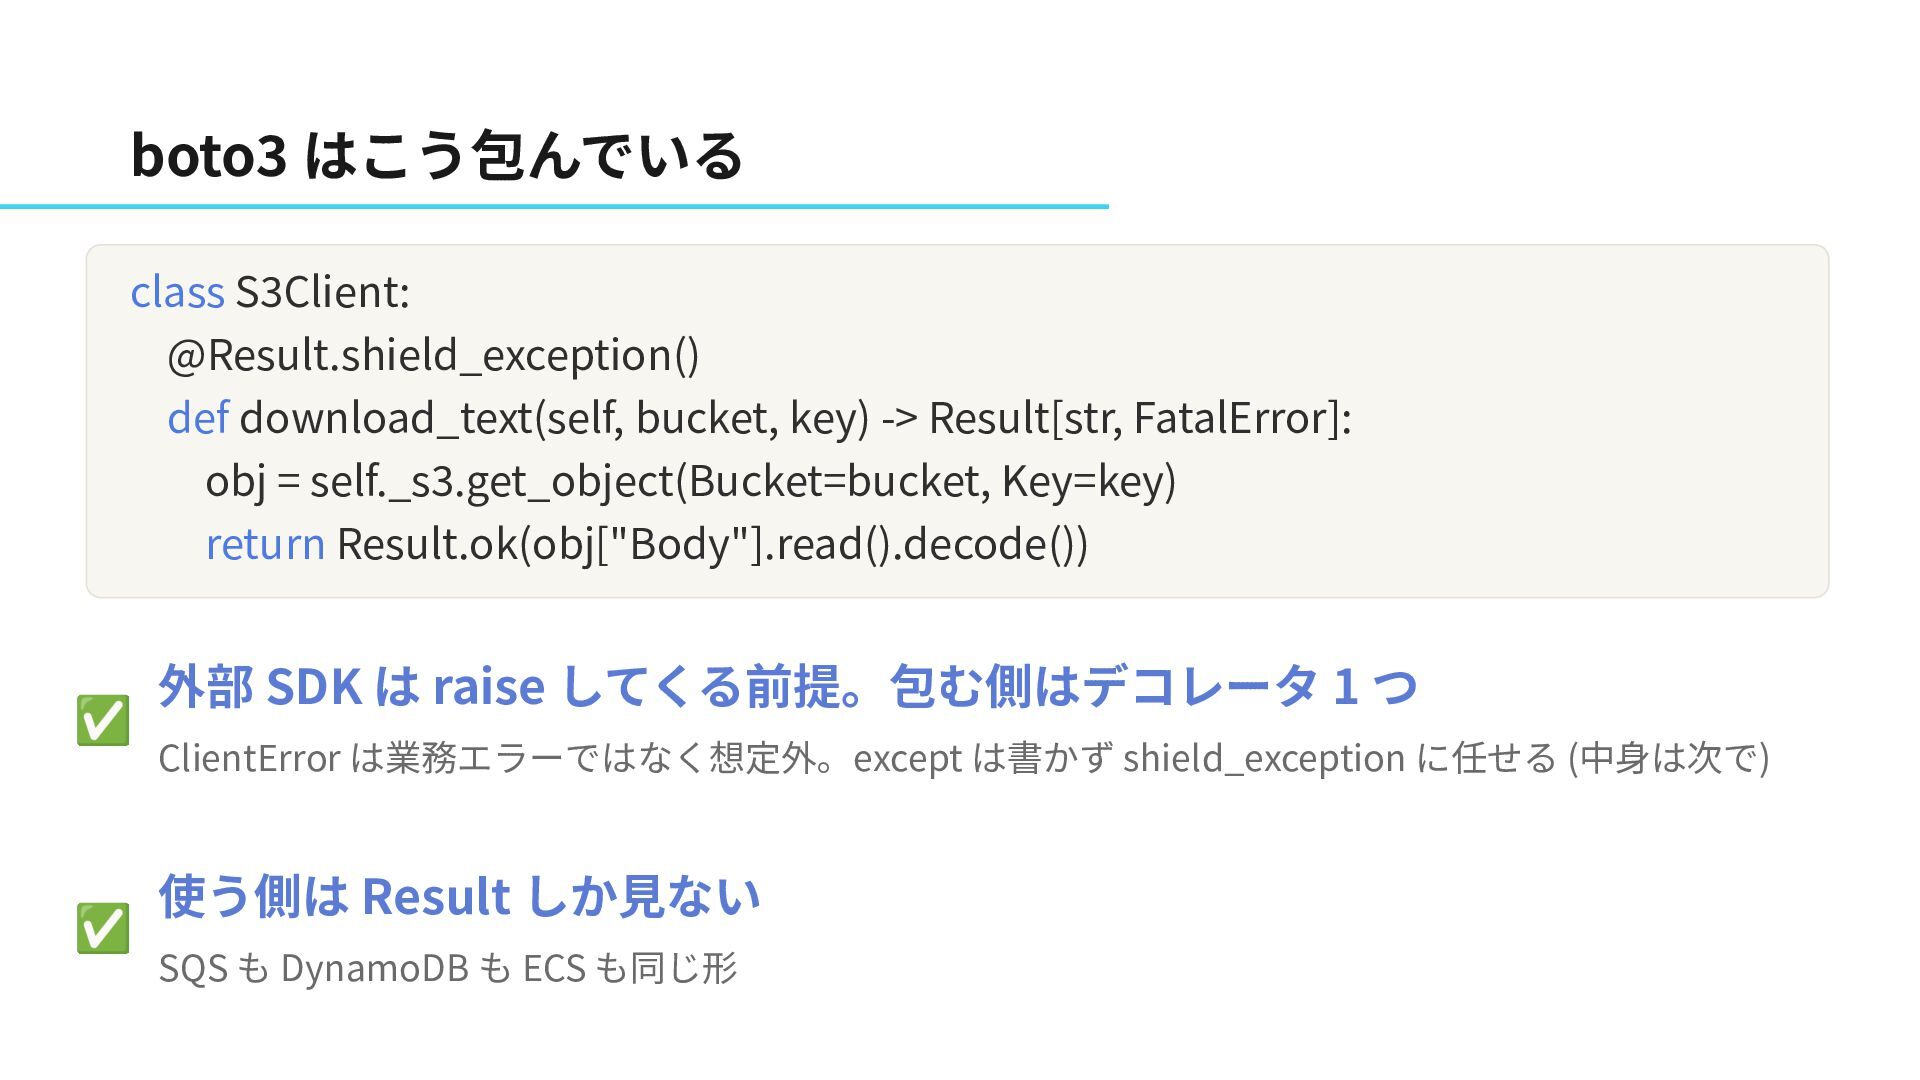Click the 'Result[str, FatalError]:' return type
Viewport: 1920px width, 1080px height.
(x=1140, y=418)
